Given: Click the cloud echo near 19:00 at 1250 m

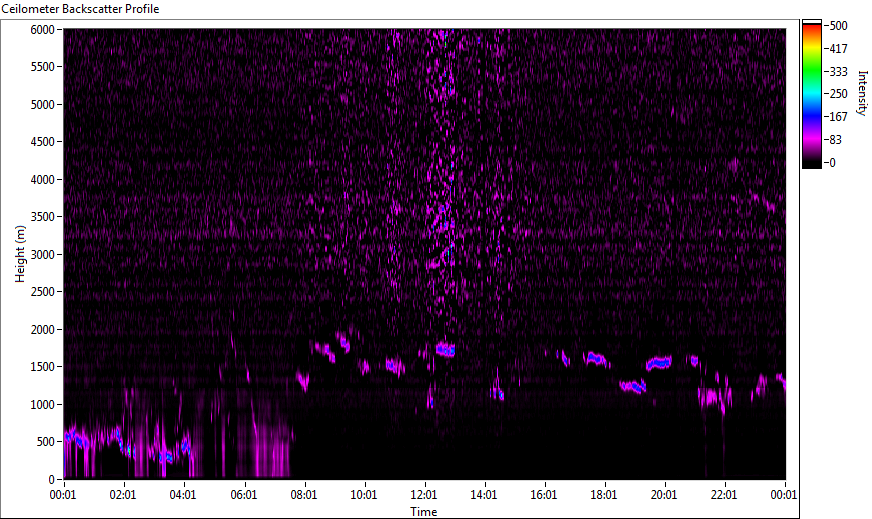Looking at the screenshot, I should [633, 386].
